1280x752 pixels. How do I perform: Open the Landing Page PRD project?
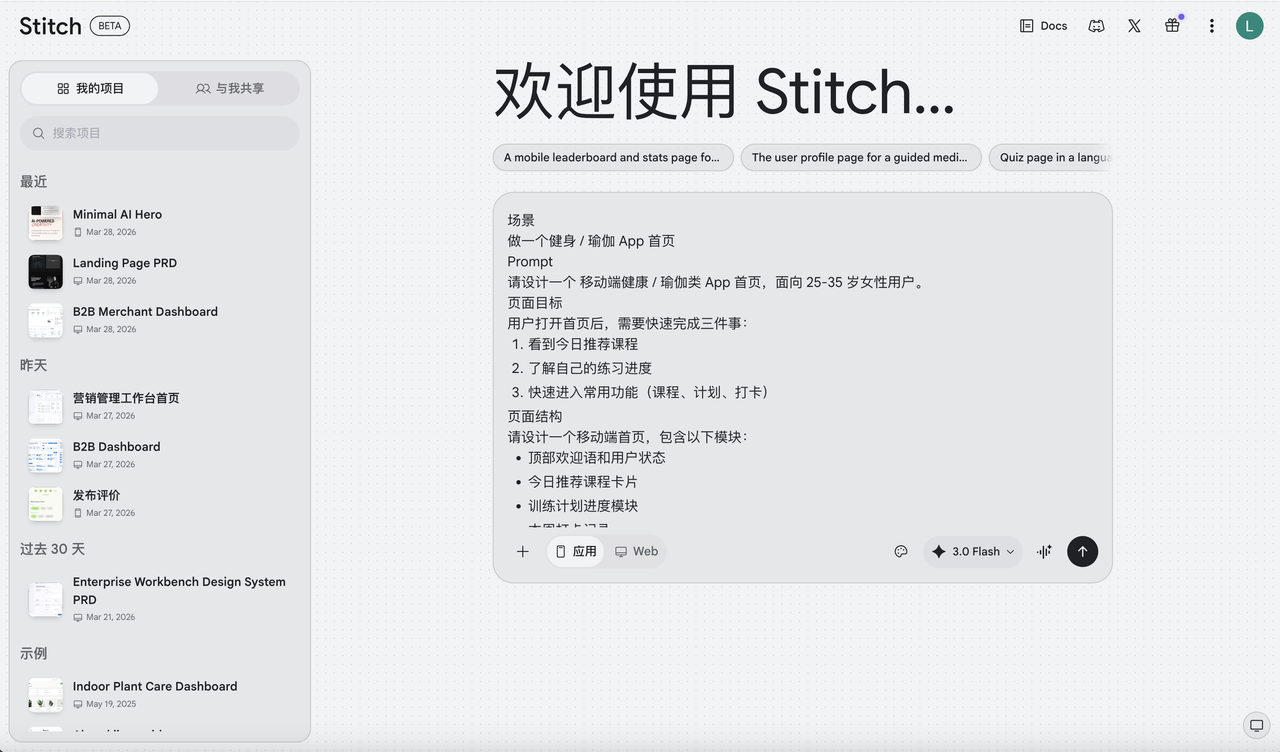coord(160,271)
